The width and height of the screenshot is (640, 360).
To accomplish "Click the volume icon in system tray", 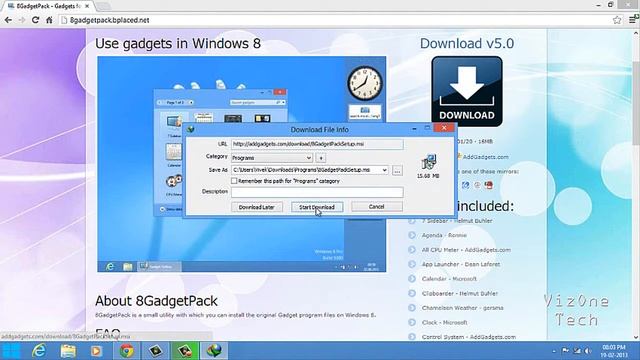I will [588, 351].
